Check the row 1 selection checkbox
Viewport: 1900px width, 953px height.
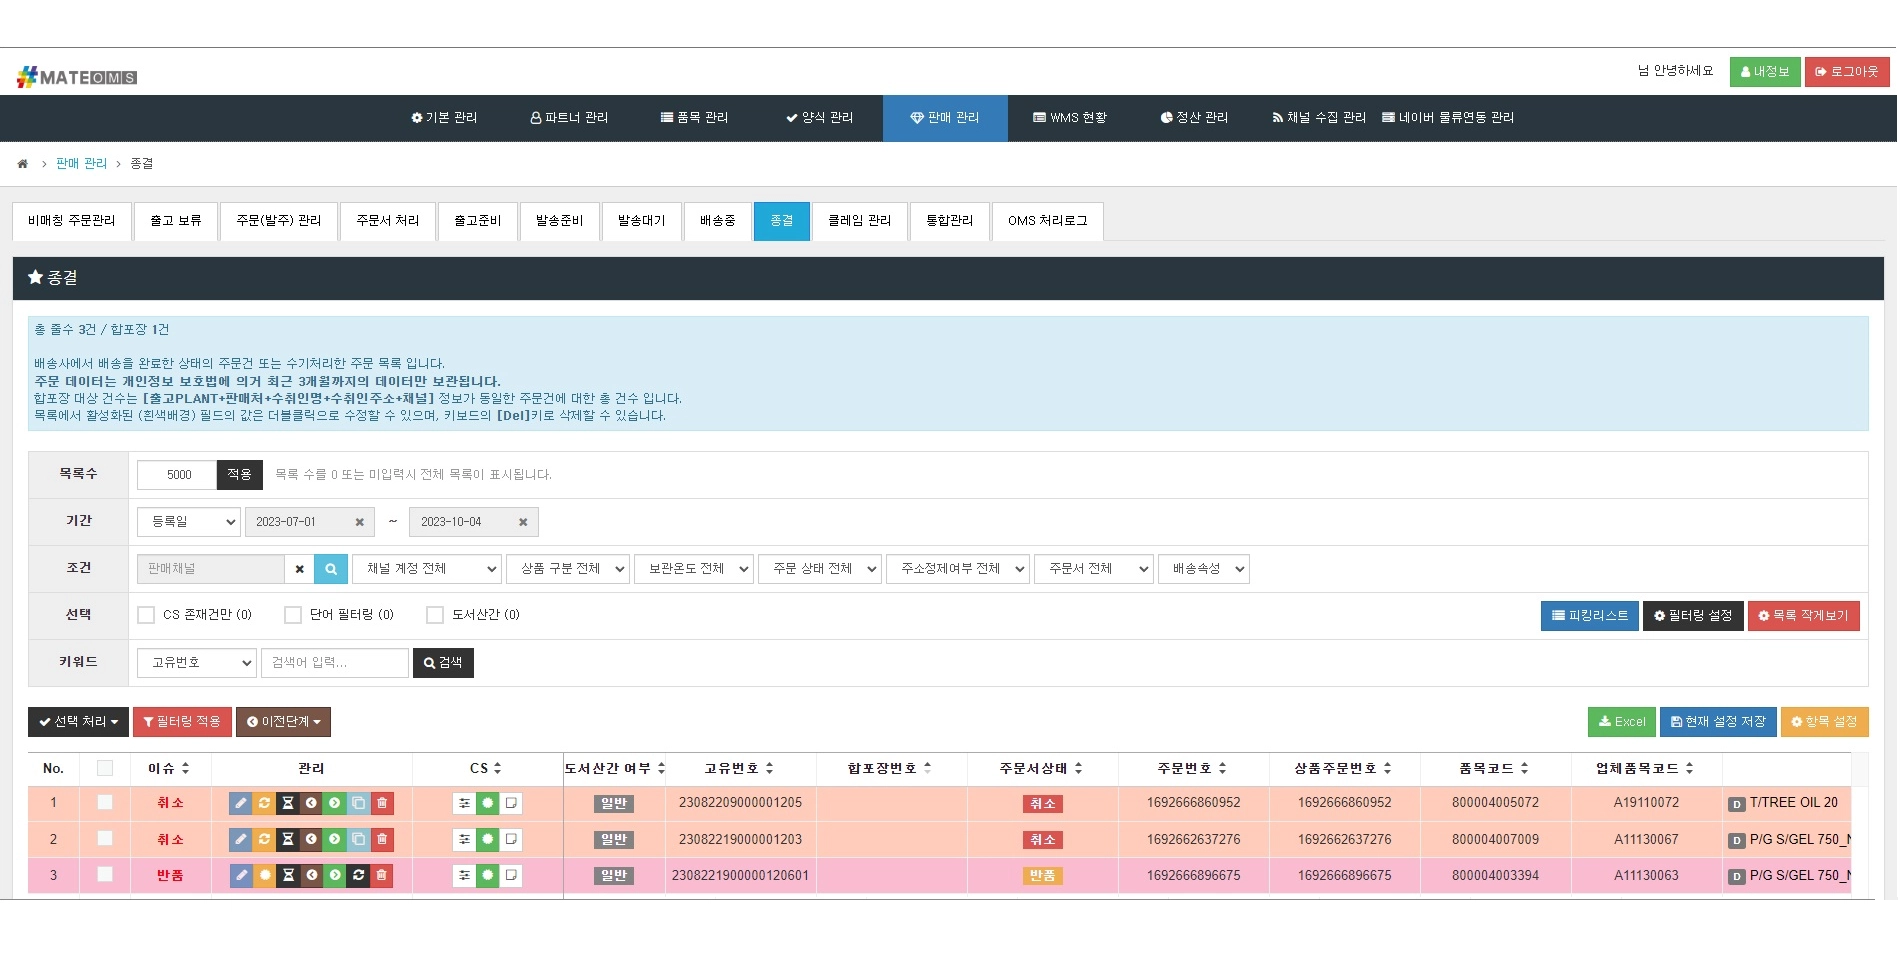tap(105, 802)
